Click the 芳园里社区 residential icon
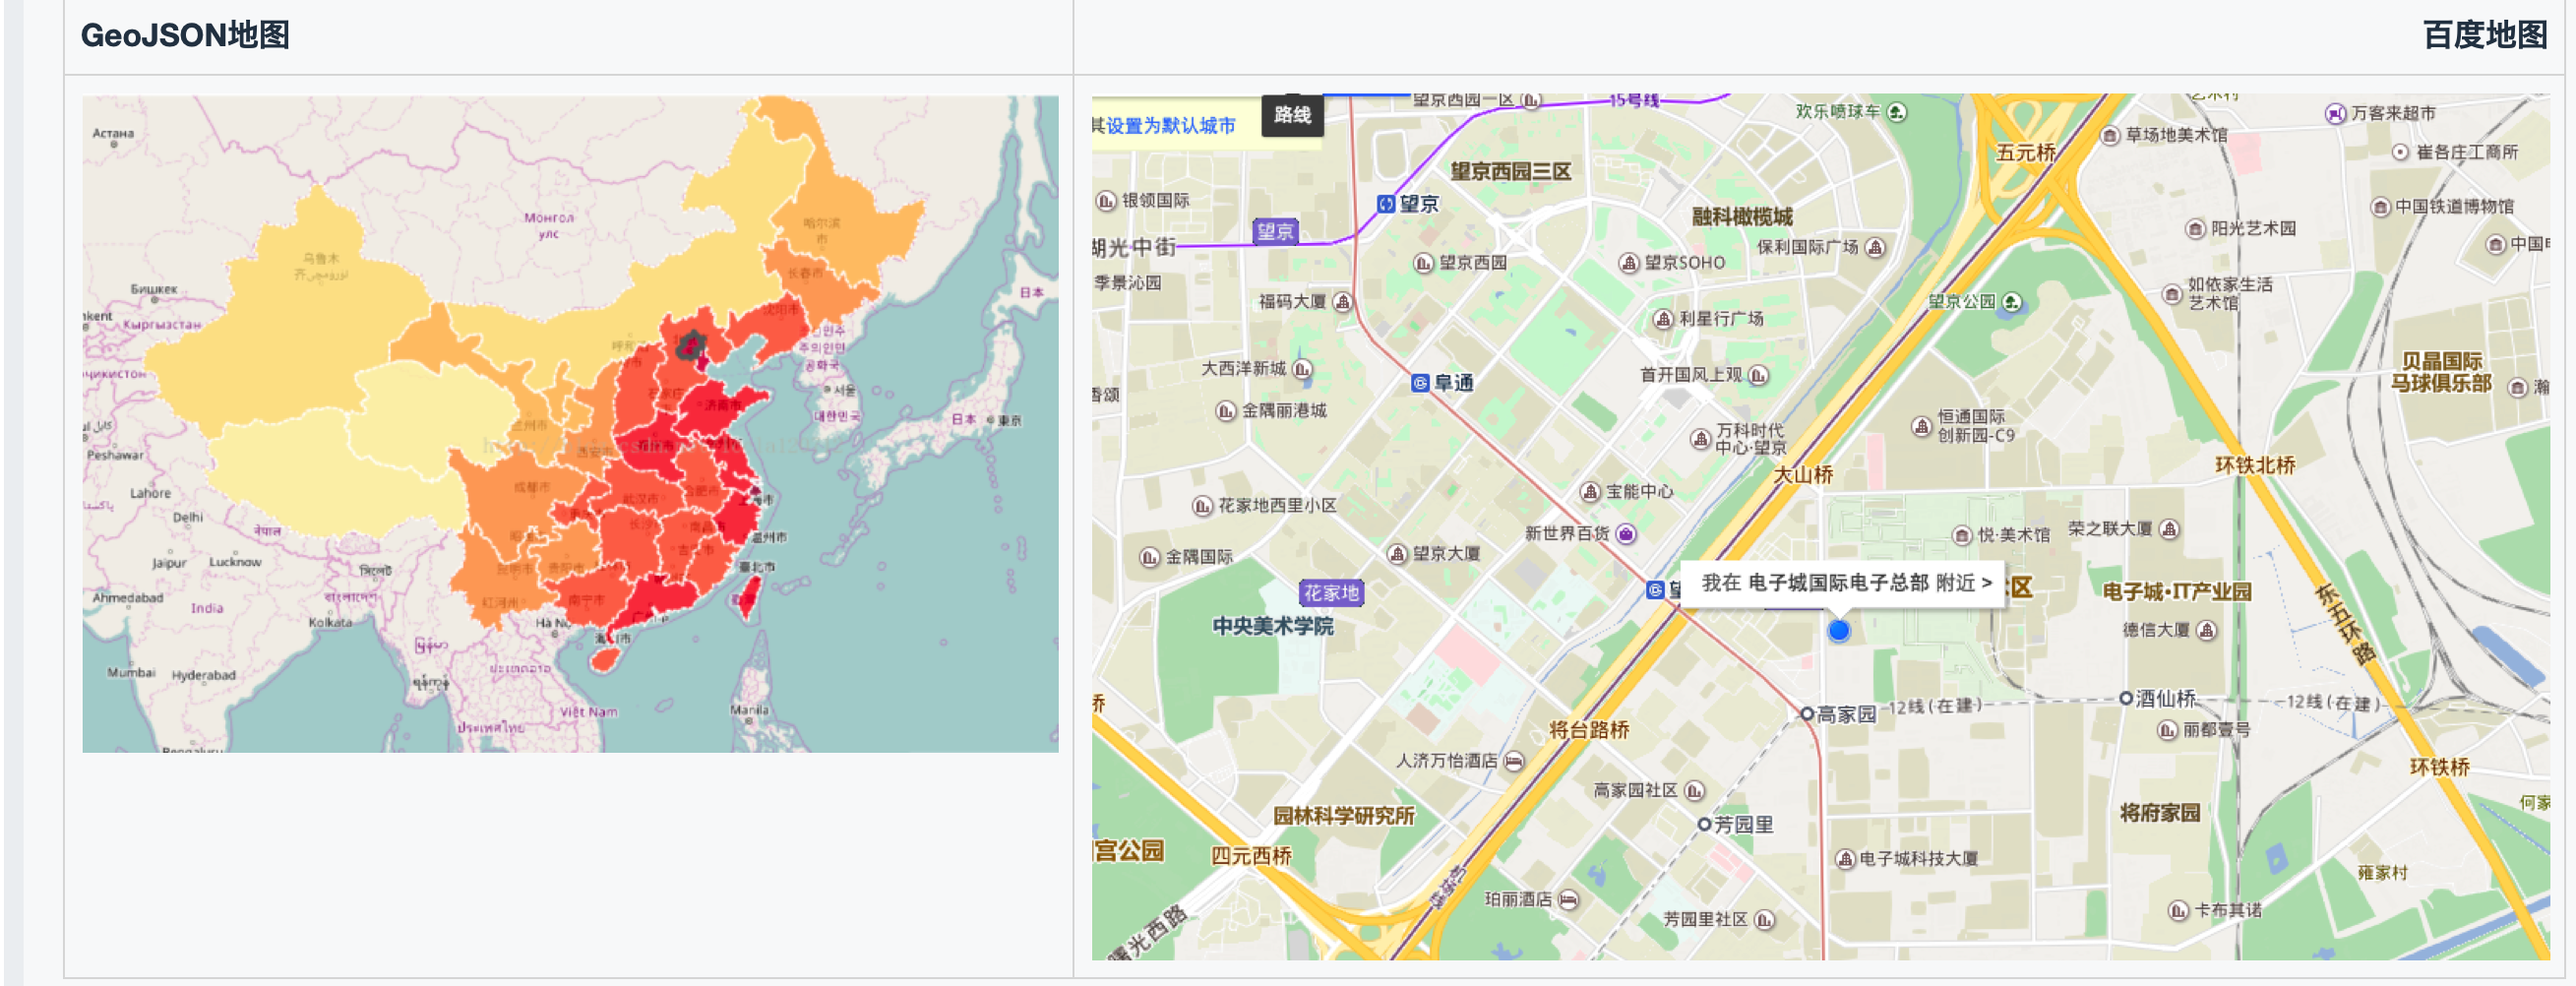The width and height of the screenshot is (2576, 986). 1764,920
